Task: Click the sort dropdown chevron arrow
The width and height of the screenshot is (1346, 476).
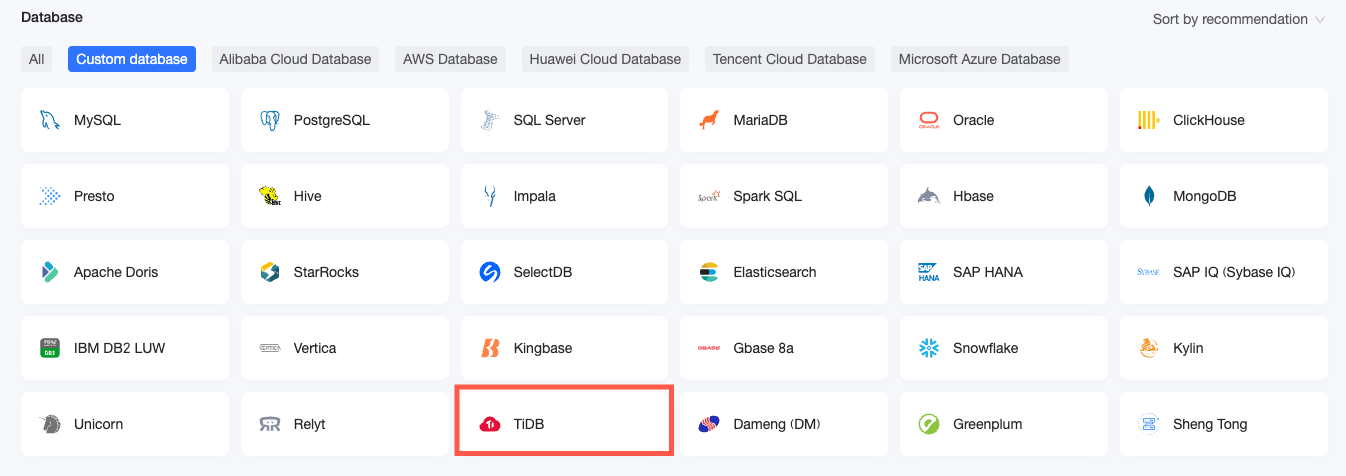Action: click(1320, 20)
